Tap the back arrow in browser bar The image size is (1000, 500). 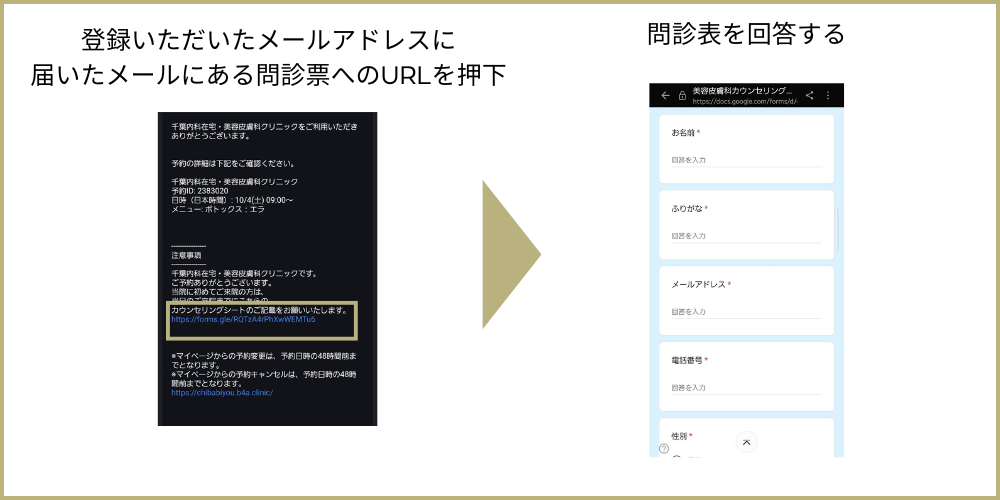pyautogui.click(x=665, y=96)
